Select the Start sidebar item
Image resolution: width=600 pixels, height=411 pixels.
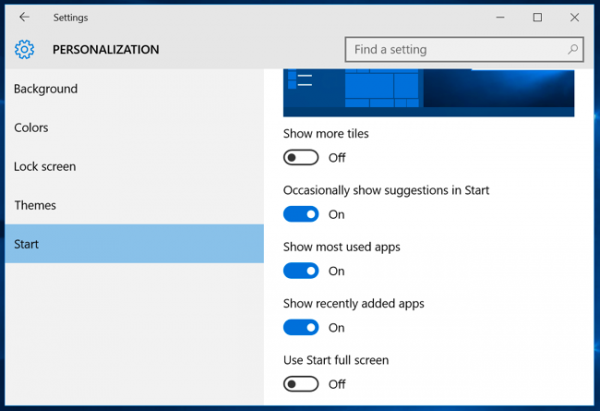coord(134,244)
